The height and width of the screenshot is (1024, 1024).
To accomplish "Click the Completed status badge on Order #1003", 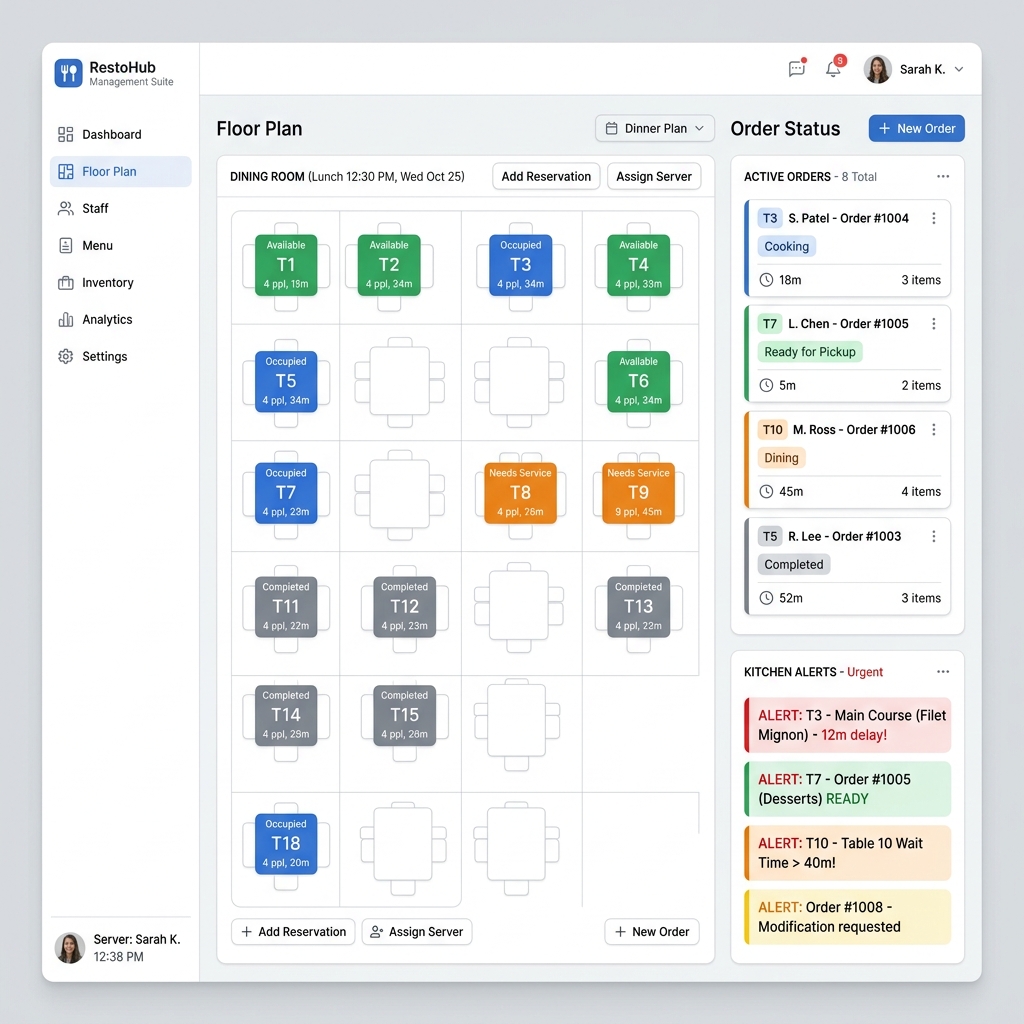I will pos(794,564).
